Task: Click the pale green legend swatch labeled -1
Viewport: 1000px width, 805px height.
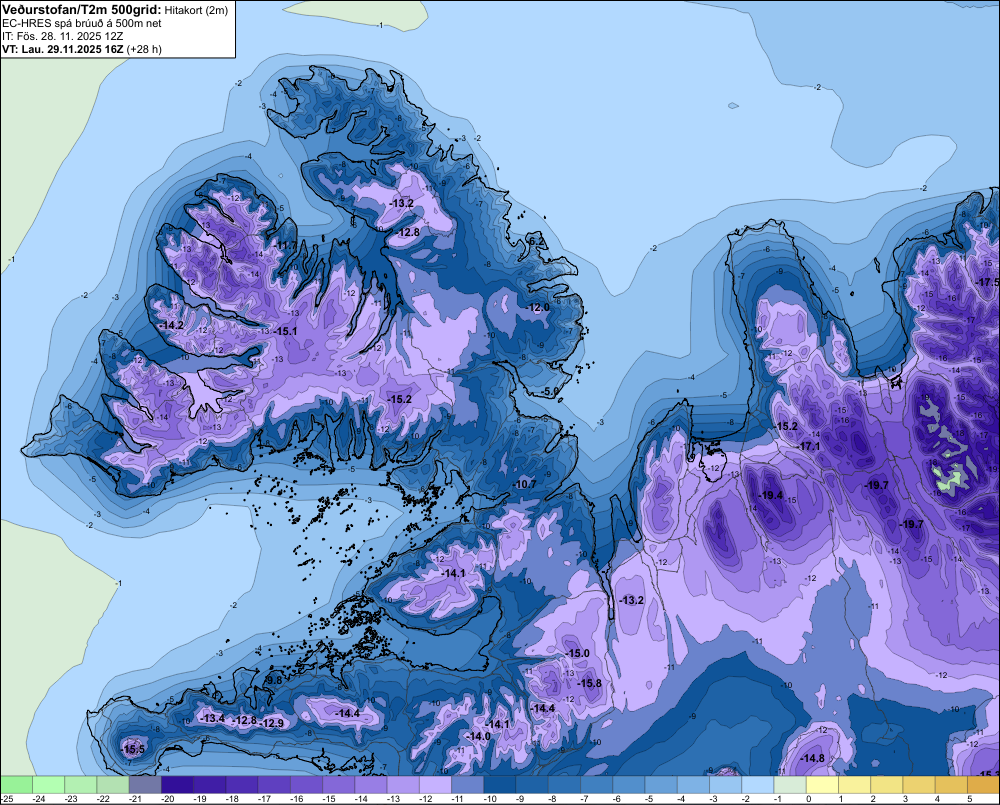Action: pos(791,784)
